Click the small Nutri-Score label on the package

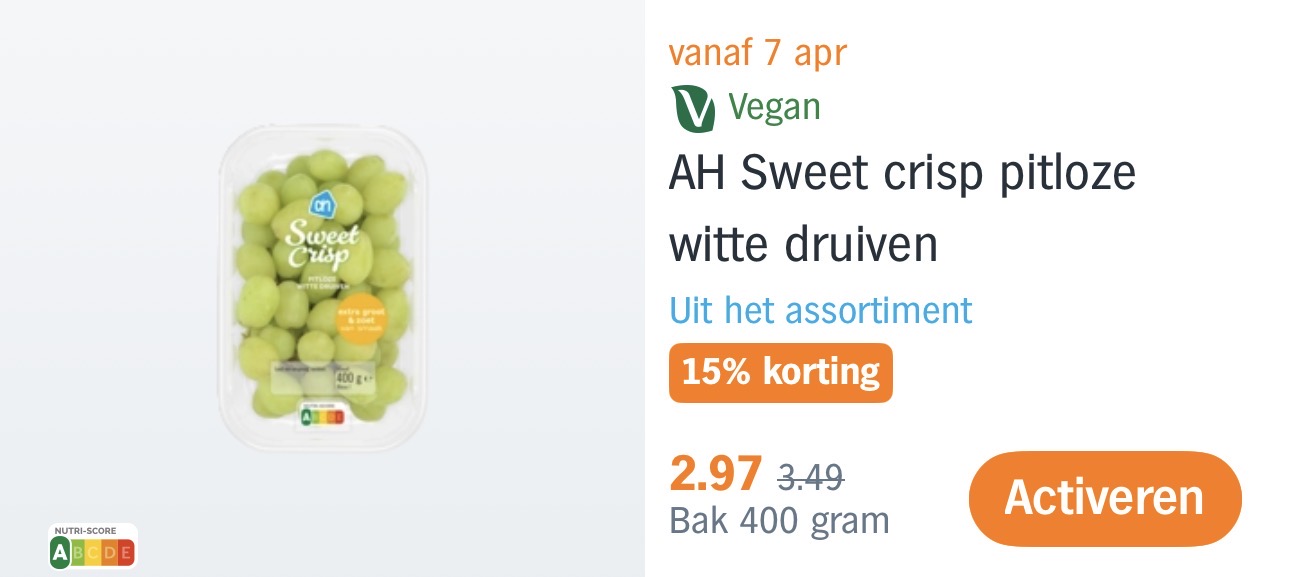point(321,417)
